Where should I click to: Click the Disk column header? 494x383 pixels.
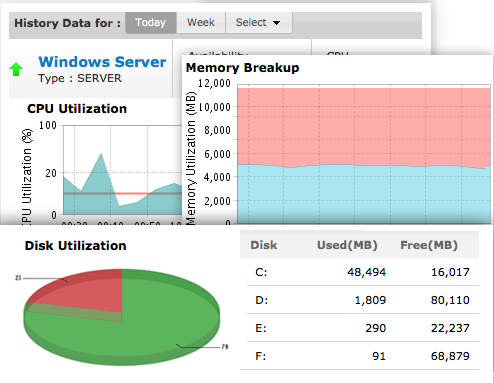click(264, 245)
